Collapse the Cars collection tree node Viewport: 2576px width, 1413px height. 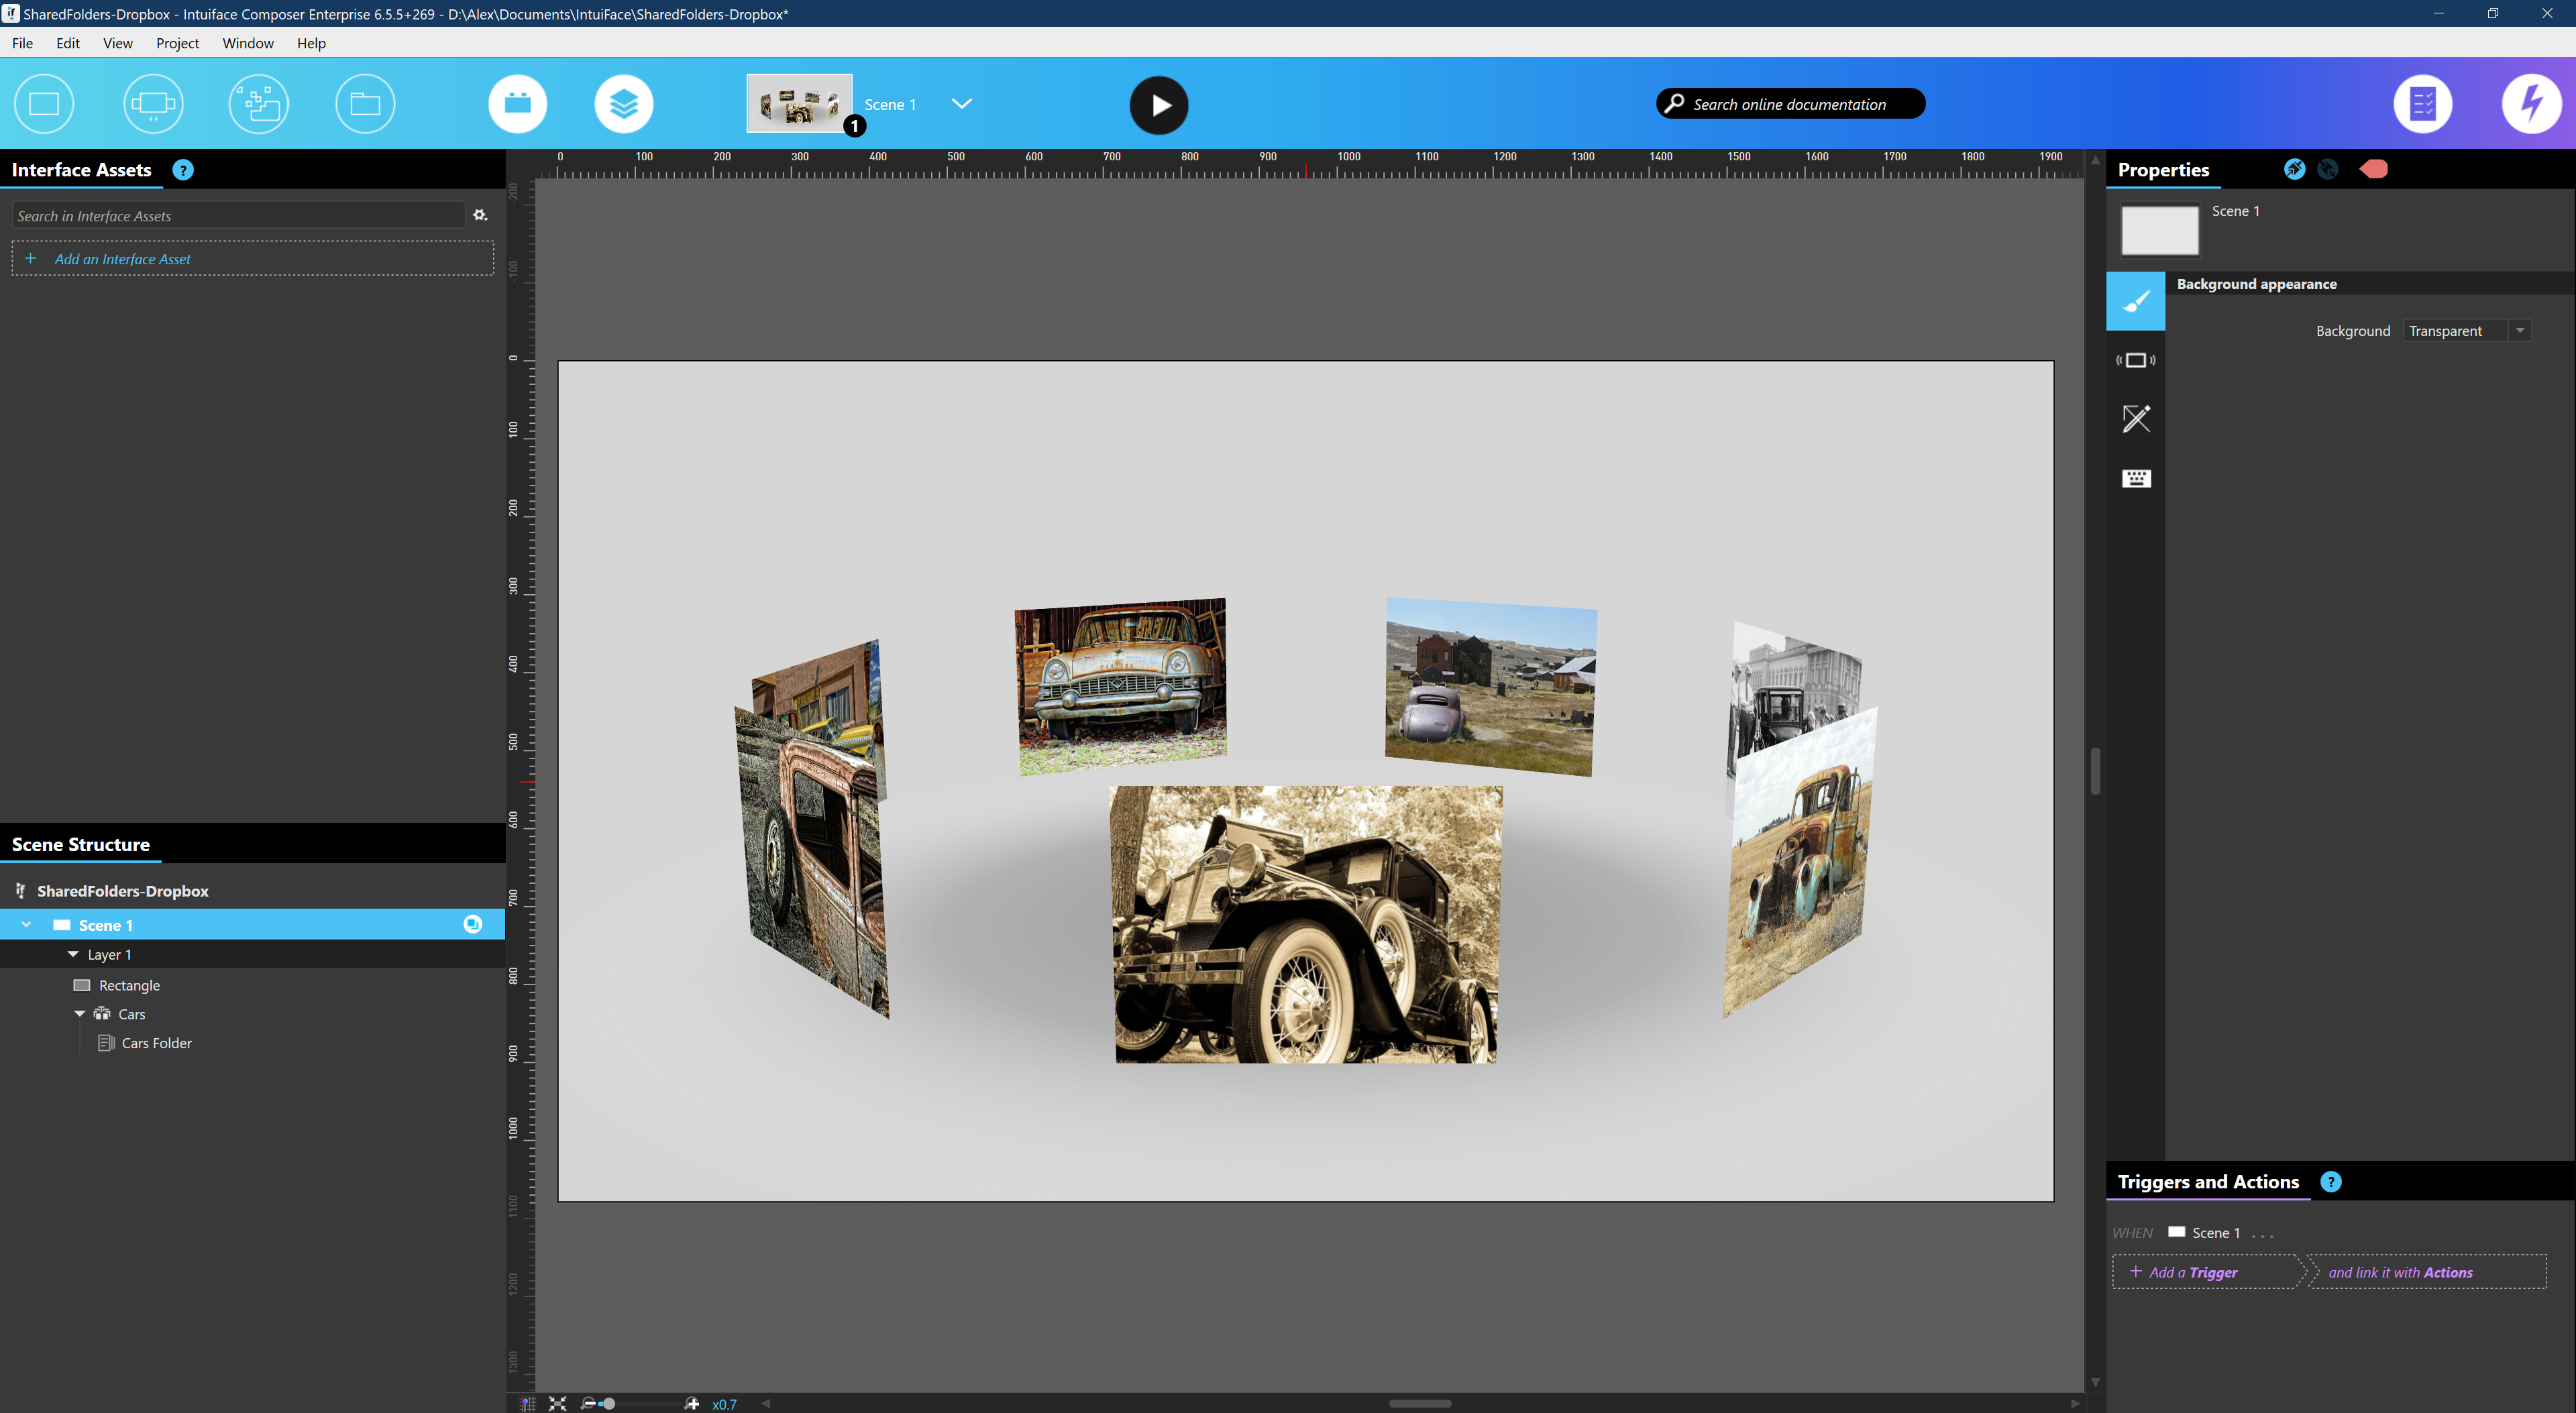coord(80,1013)
